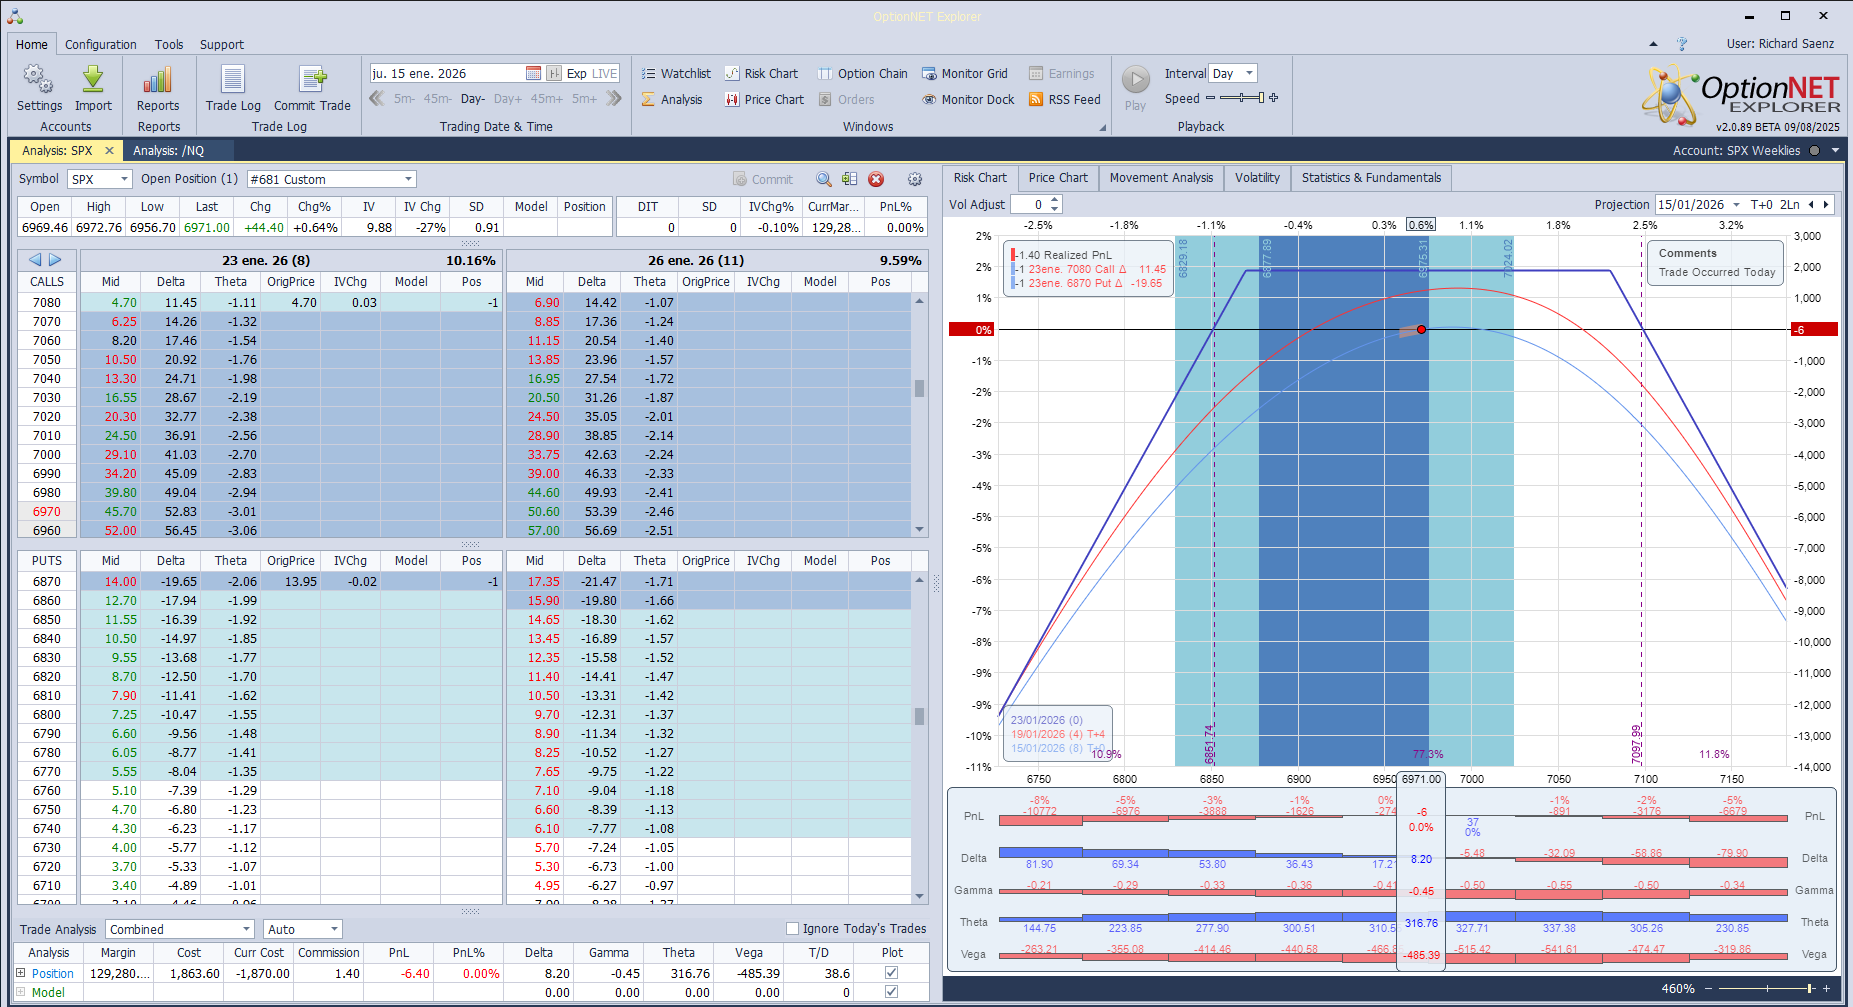Click the zoom-in plus next to 460% slider
This screenshot has height=1007, width=1853.
click(x=1826, y=988)
